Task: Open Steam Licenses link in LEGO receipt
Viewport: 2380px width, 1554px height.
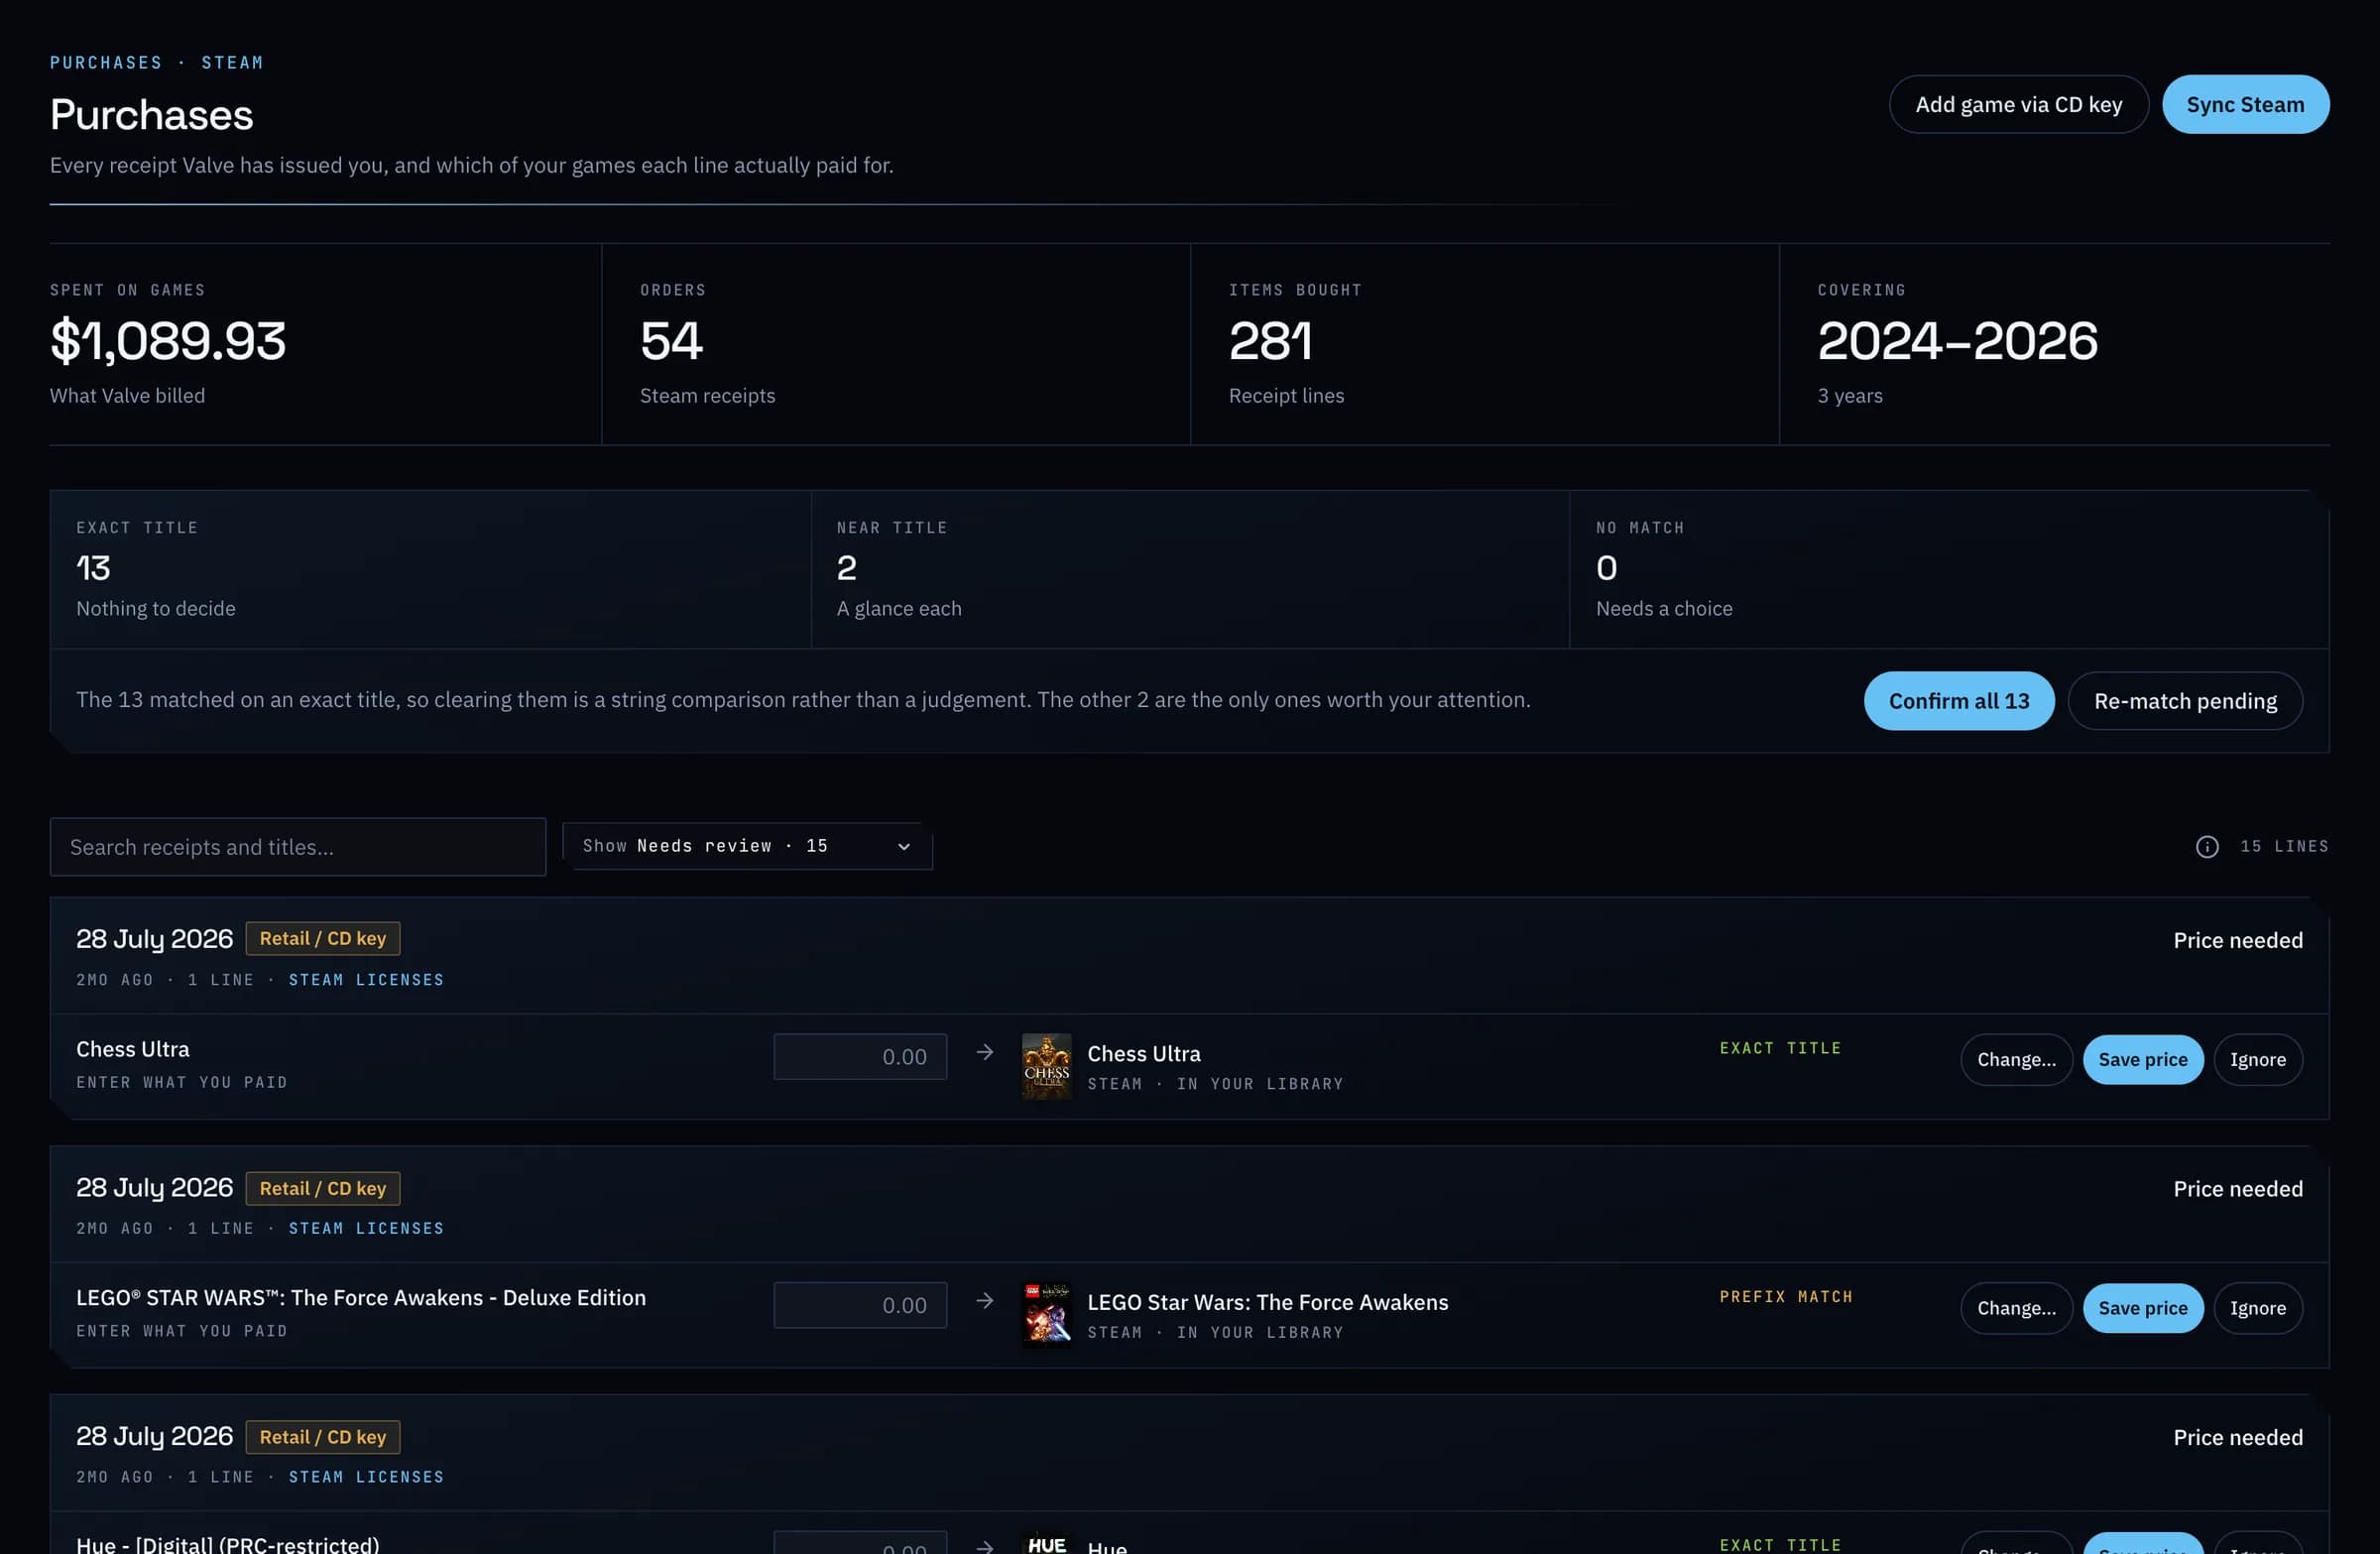Action: pos(366,1228)
